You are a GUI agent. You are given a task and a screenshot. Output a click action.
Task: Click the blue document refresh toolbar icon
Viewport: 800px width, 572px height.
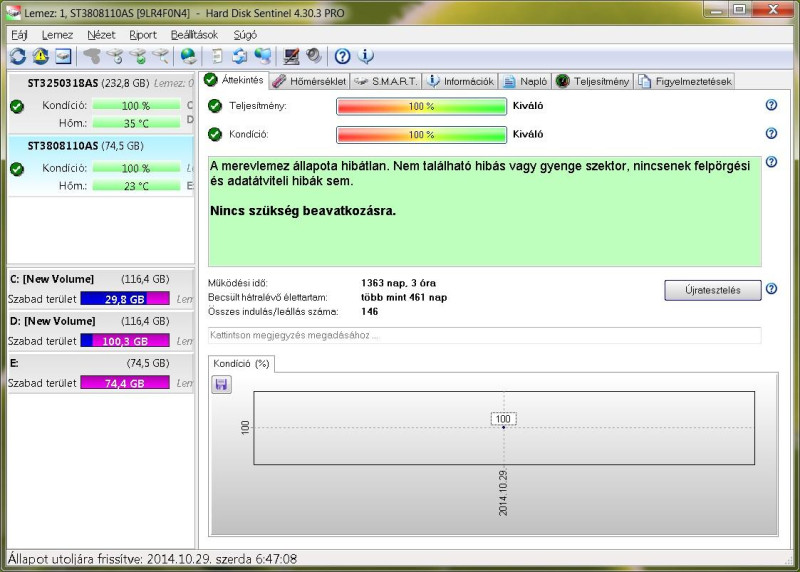tap(240, 56)
